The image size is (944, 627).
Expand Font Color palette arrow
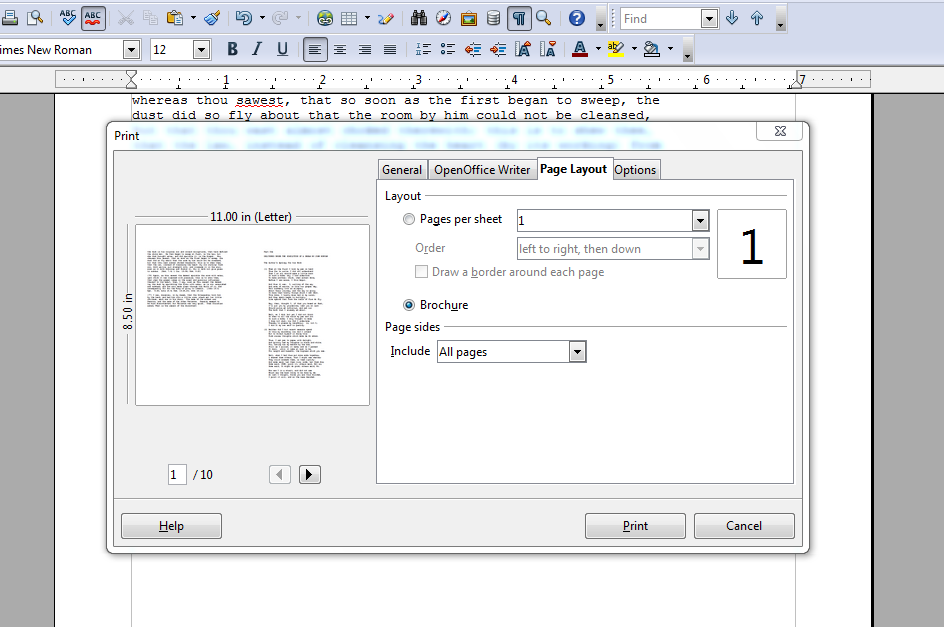(598, 49)
